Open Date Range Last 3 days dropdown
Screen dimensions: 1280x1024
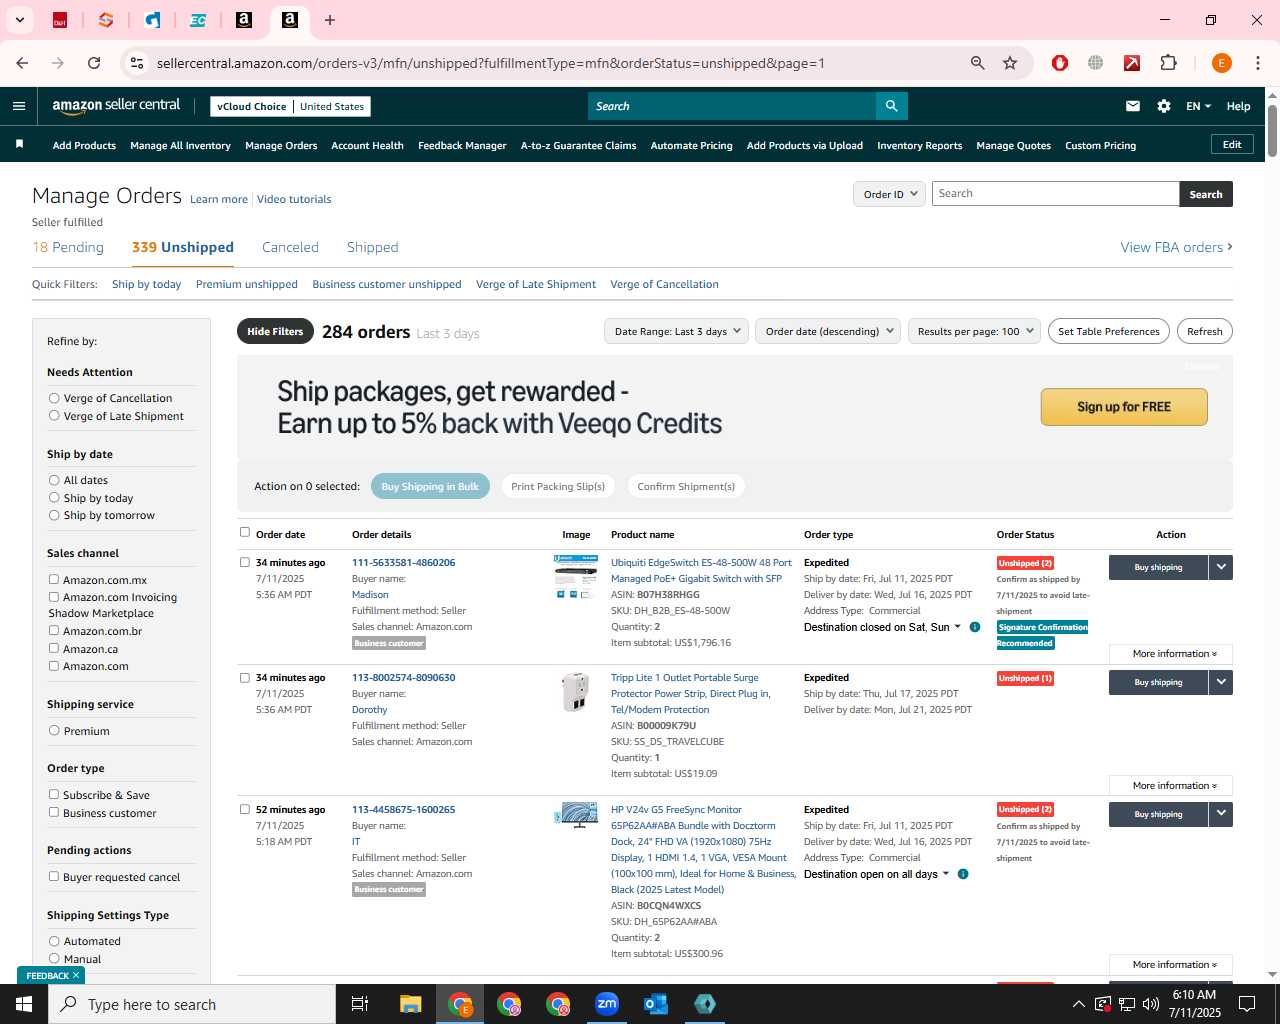click(x=677, y=331)
